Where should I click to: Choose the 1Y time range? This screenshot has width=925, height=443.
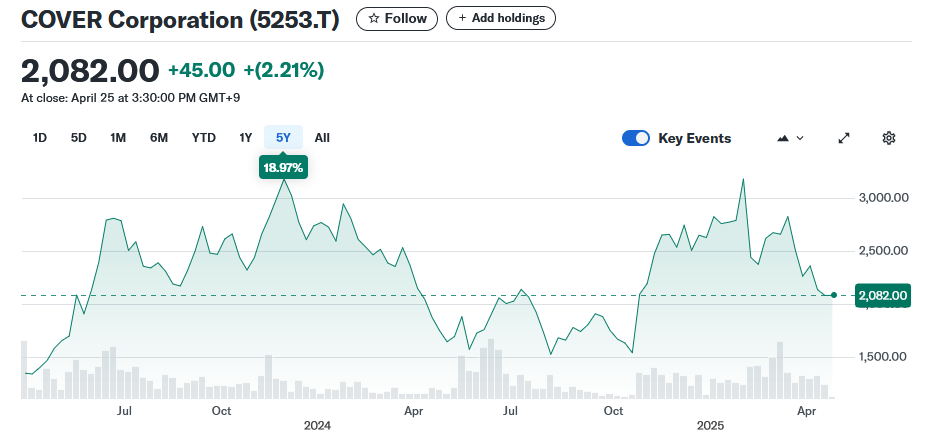[245, 138]
